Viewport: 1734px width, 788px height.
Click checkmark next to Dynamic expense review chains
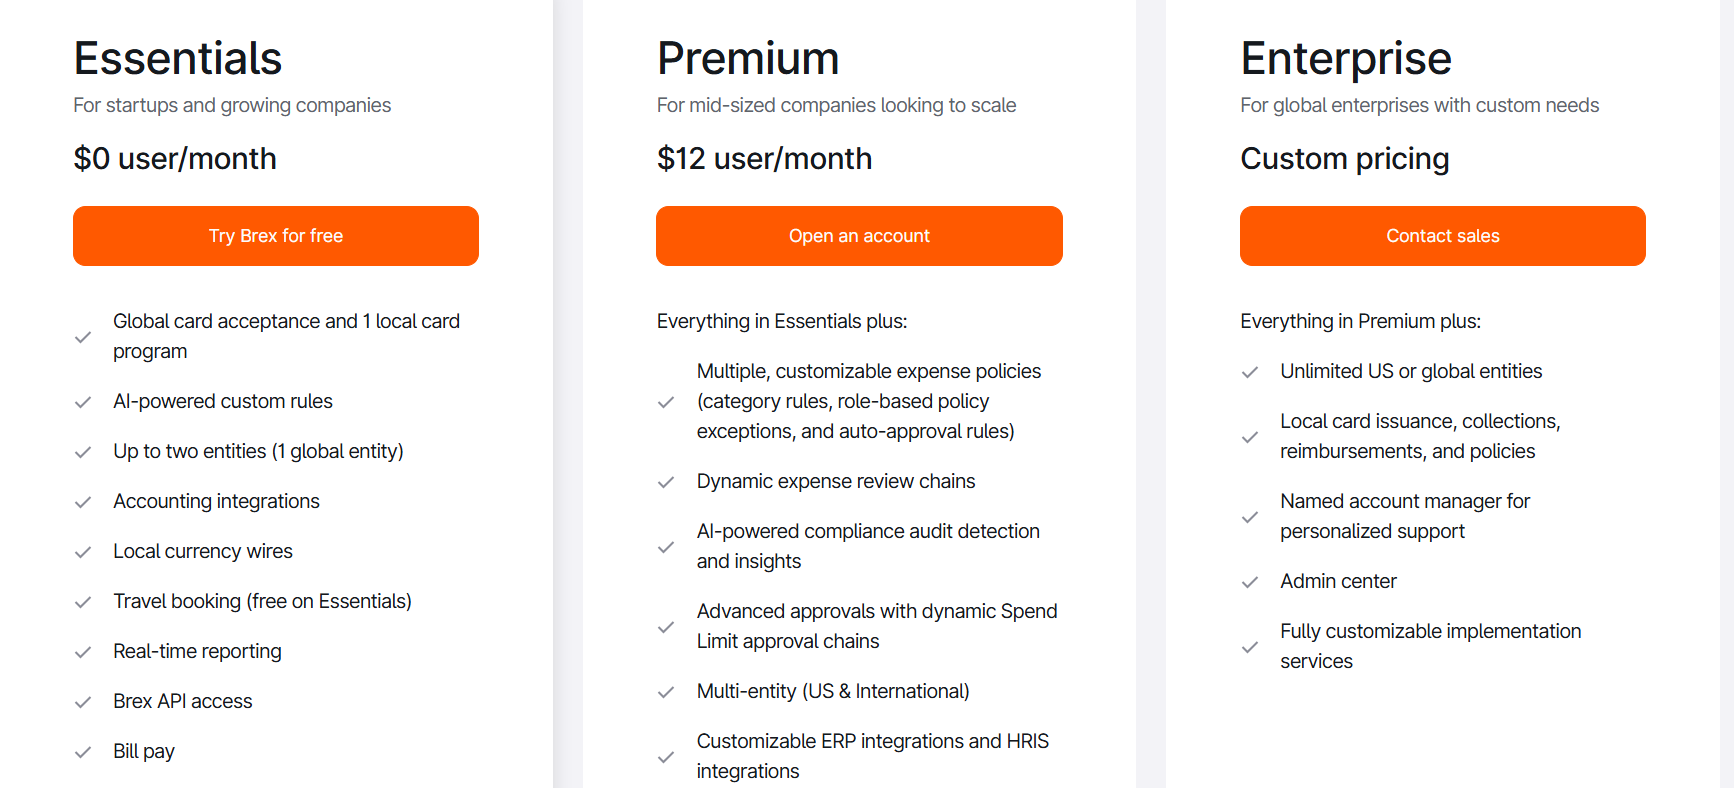(x=666, y=482)
